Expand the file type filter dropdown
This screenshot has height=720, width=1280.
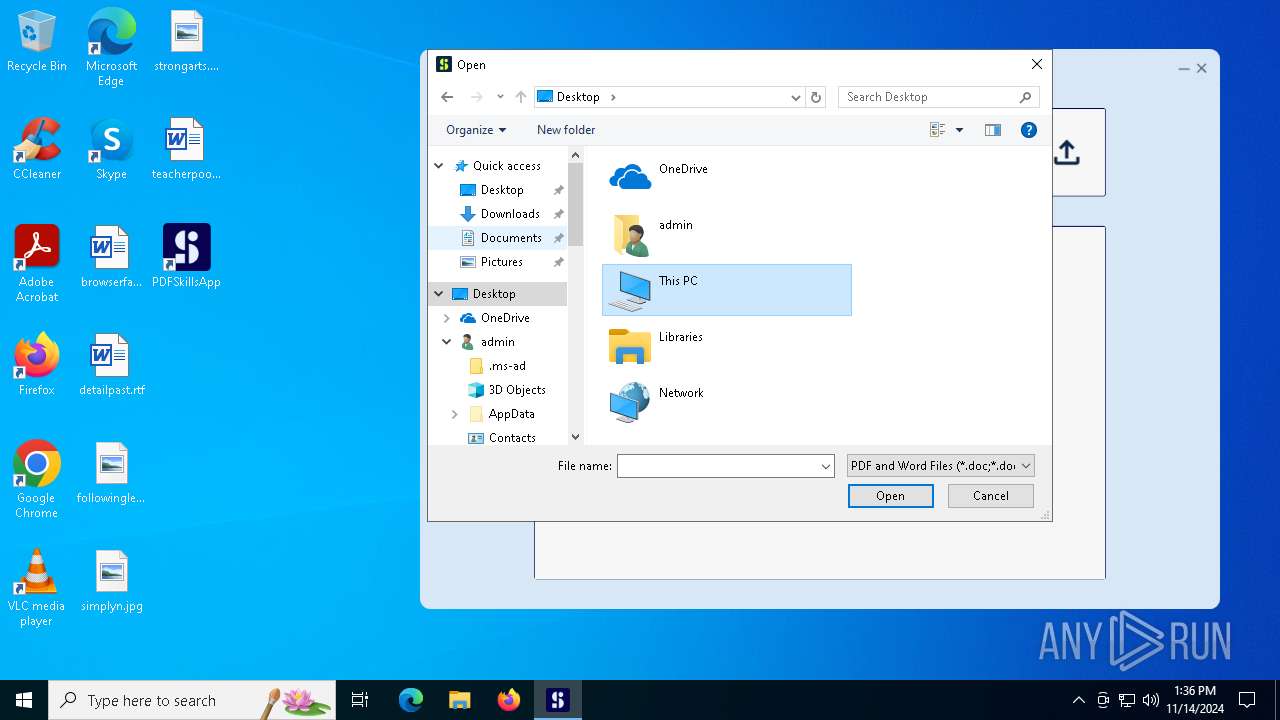coord(1026,466)
